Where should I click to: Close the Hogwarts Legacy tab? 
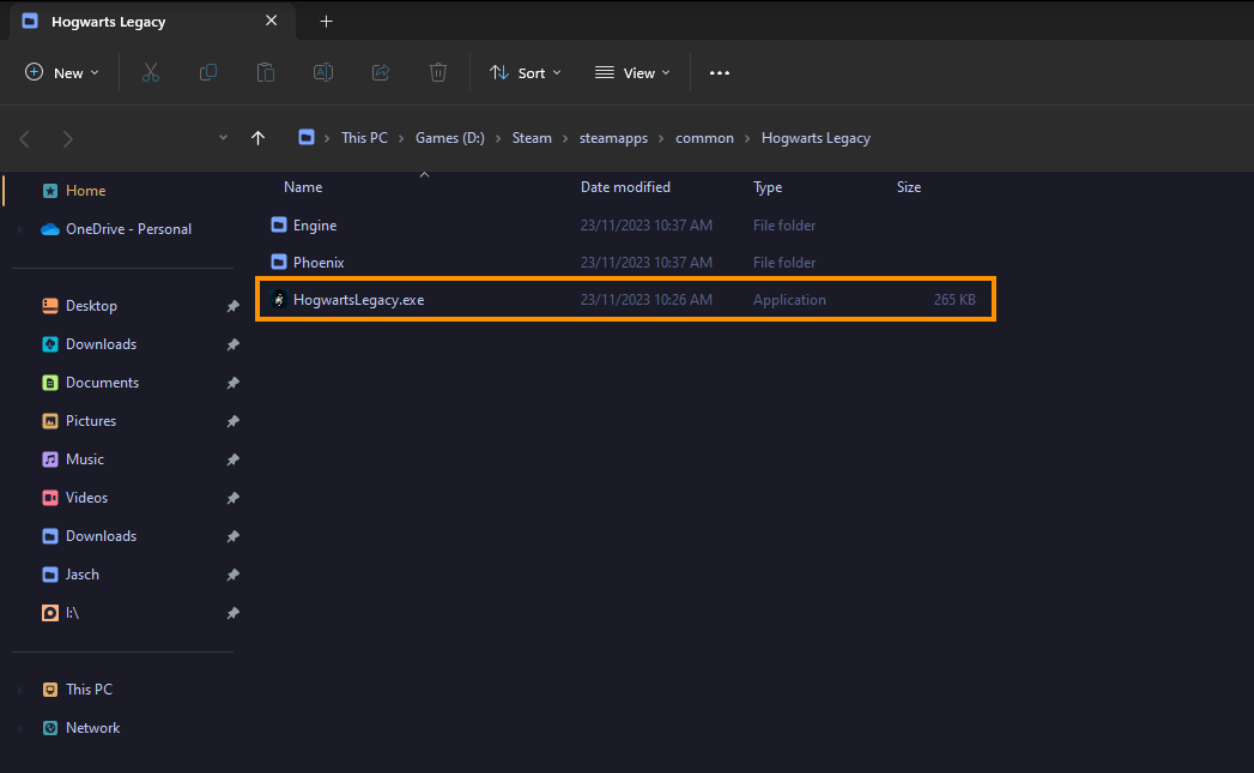pyautogui.click(x=271, y=21)
